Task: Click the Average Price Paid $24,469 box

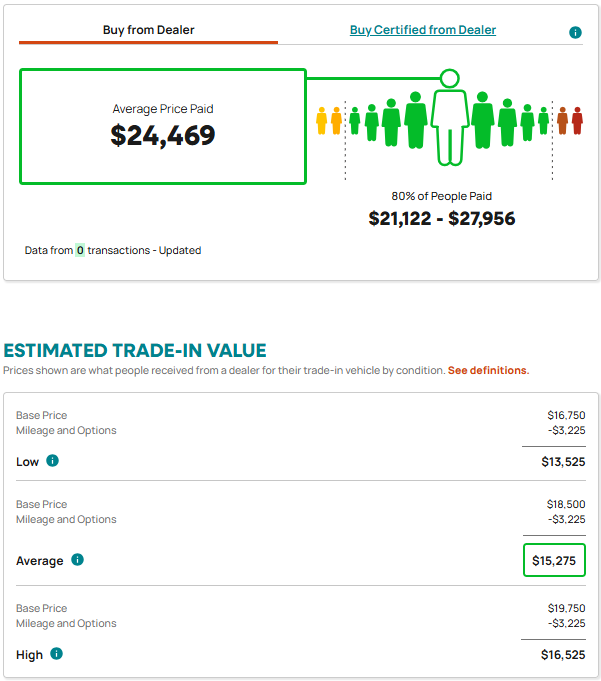Action: click(163, 126)
